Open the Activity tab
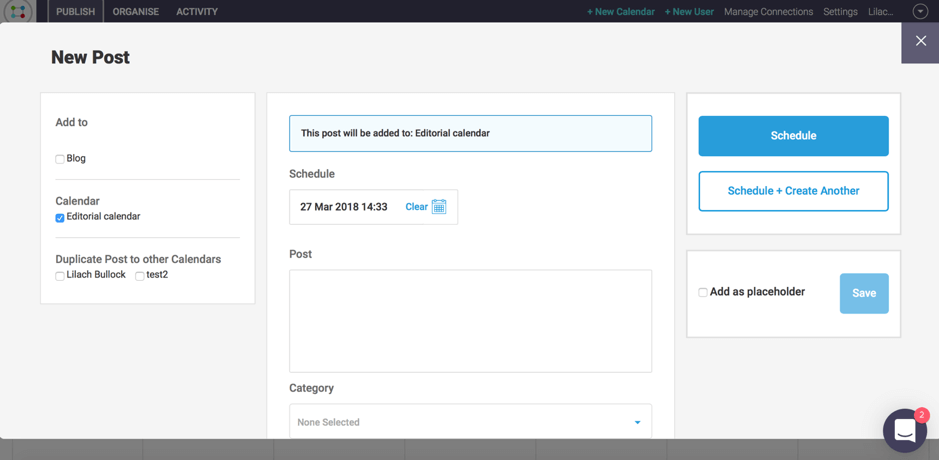Viewport: 939px width, 460px height. point(197,11)
